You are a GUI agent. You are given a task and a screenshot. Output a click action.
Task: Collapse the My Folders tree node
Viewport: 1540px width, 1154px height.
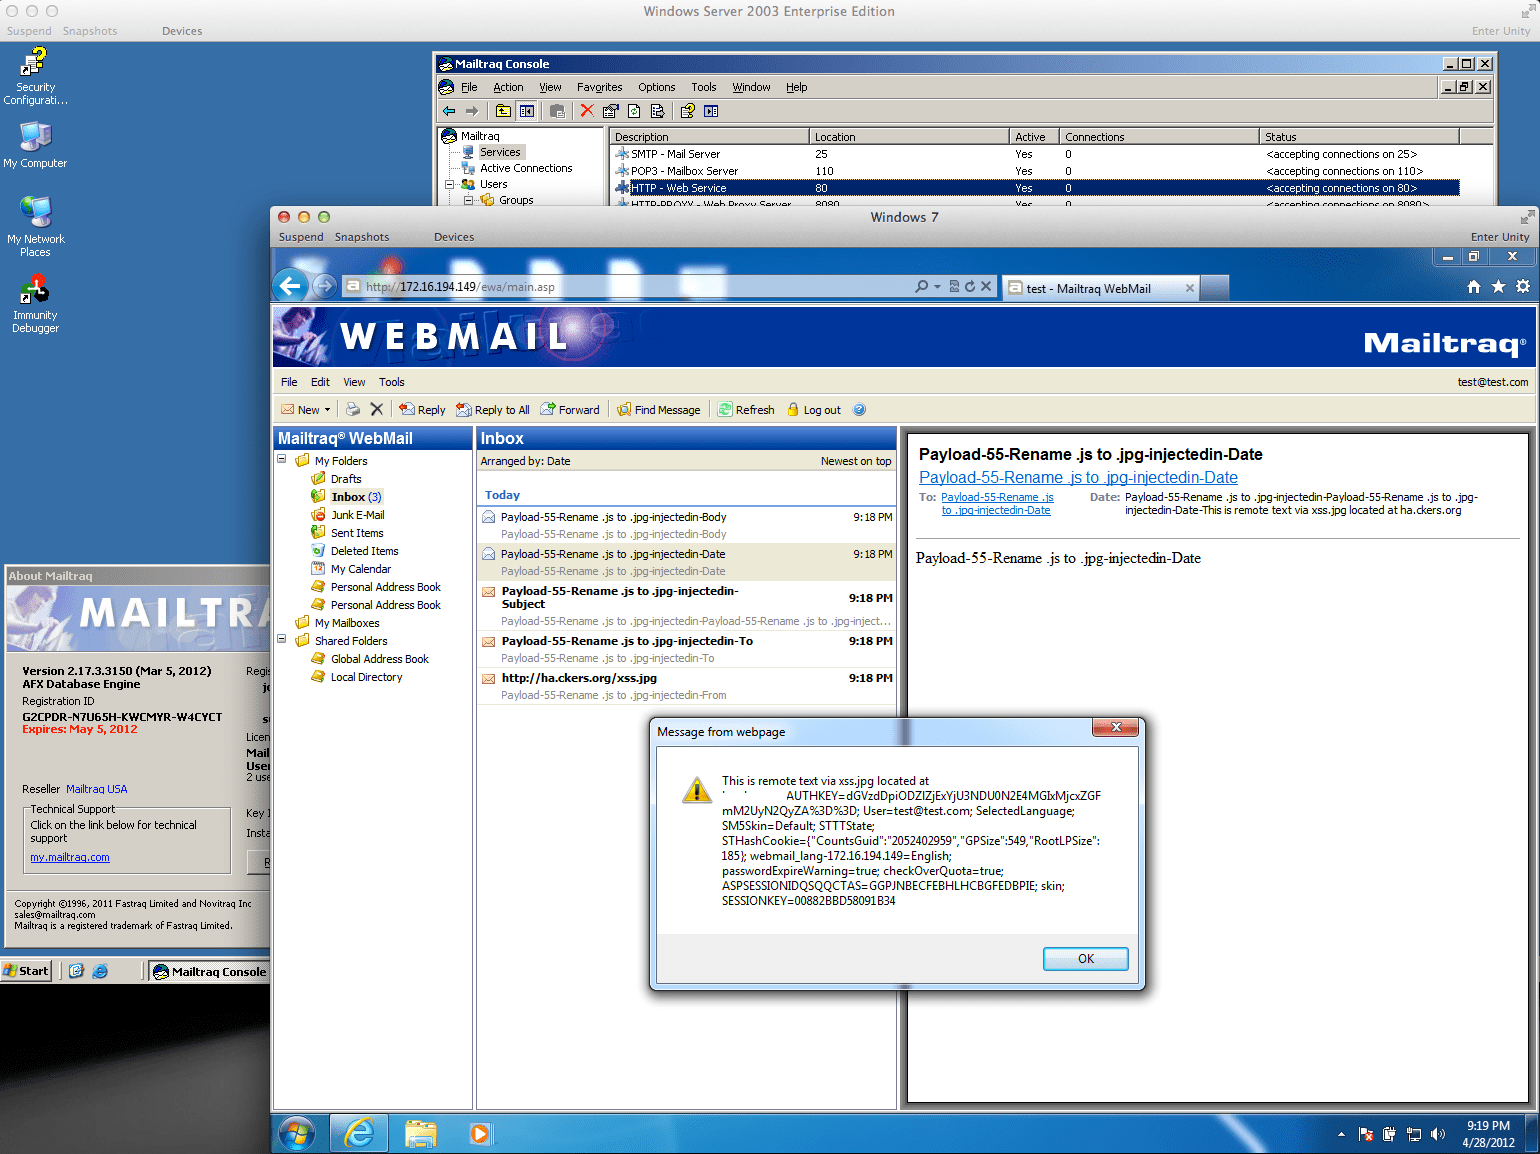[282, 460]
